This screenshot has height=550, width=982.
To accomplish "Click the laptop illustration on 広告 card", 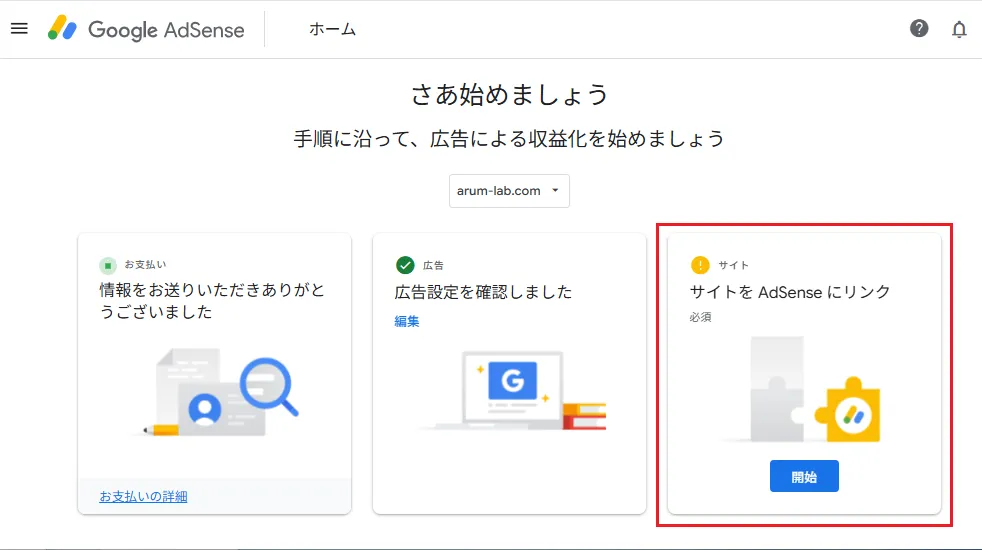I will click(514, 390).
